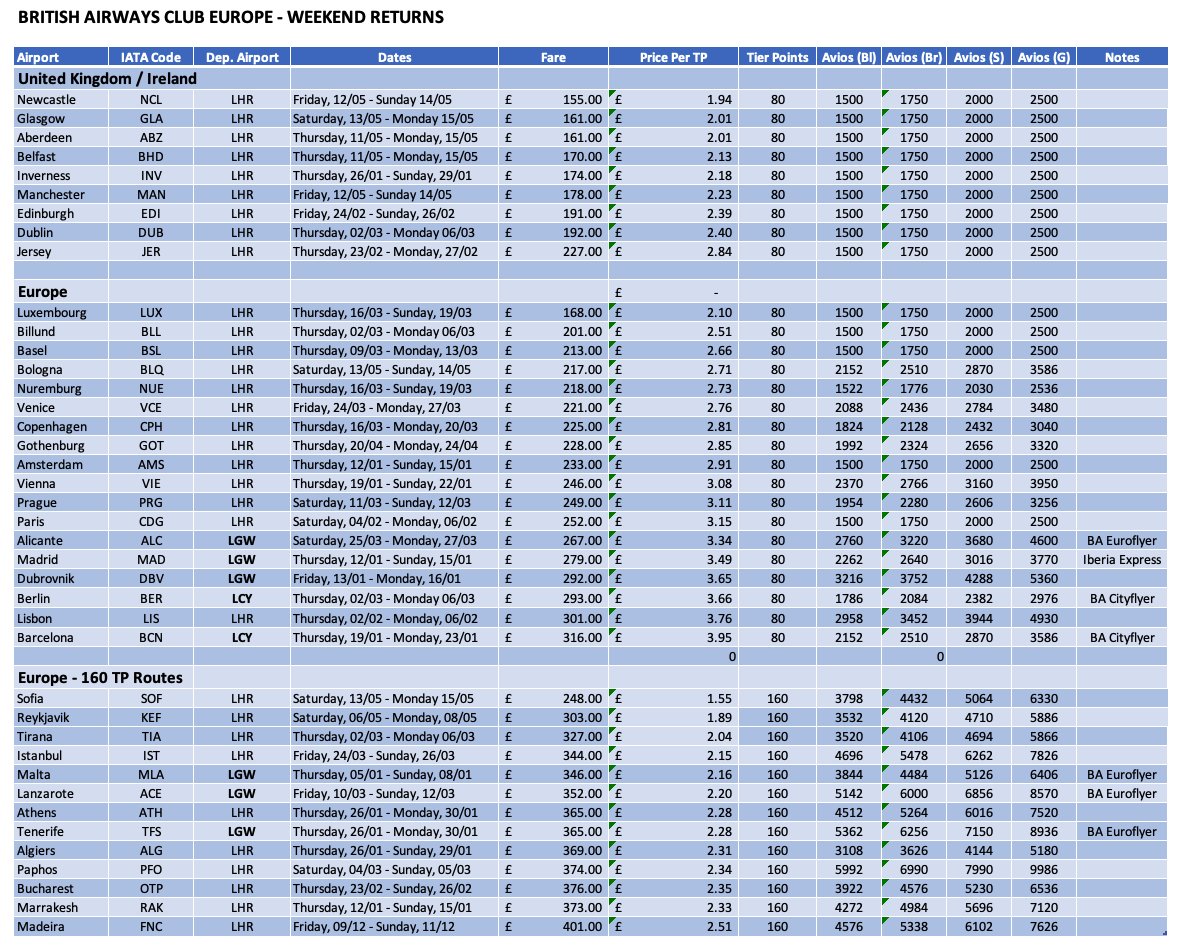Click the 'Fare' column header
The image size is (1183, 952).
[x=553, y=57]
